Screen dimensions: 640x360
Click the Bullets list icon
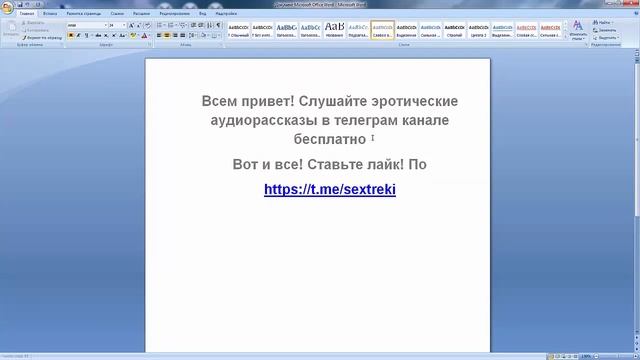[160, 25]
